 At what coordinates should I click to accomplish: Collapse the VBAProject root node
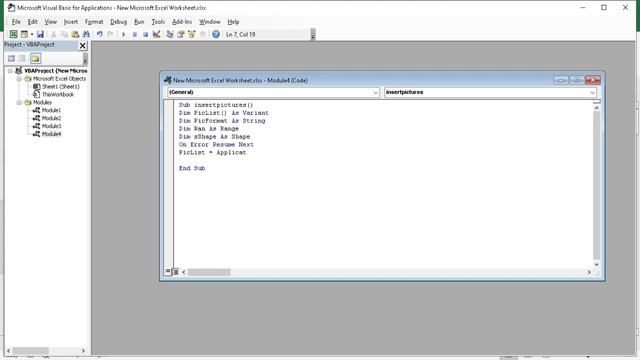[10, 71]
